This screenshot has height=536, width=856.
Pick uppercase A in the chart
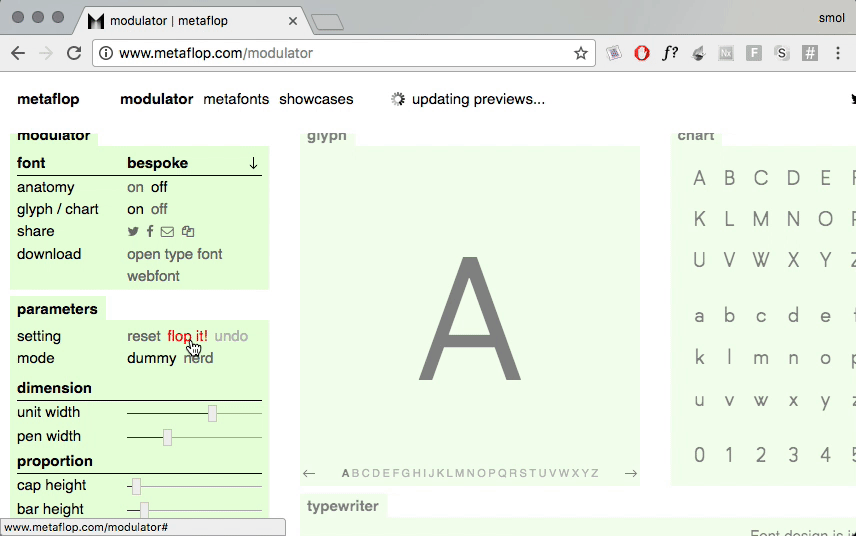pos(699,178)
